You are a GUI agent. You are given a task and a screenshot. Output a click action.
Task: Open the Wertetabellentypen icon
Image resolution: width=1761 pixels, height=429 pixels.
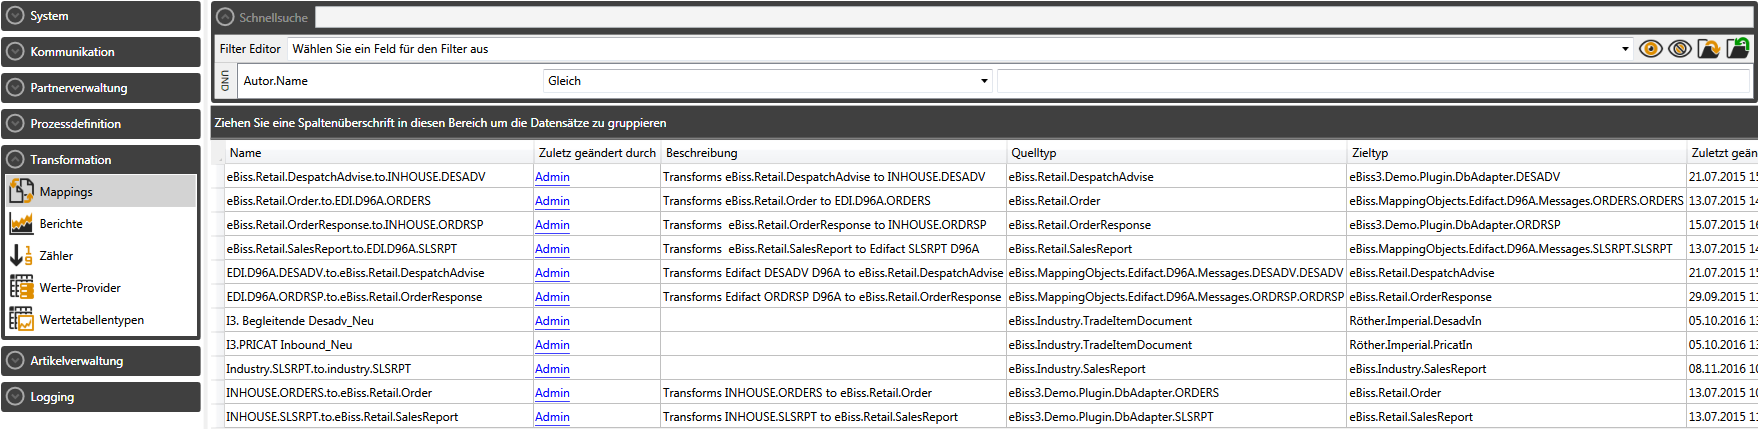pyautogui.click(x=21, y=319)
